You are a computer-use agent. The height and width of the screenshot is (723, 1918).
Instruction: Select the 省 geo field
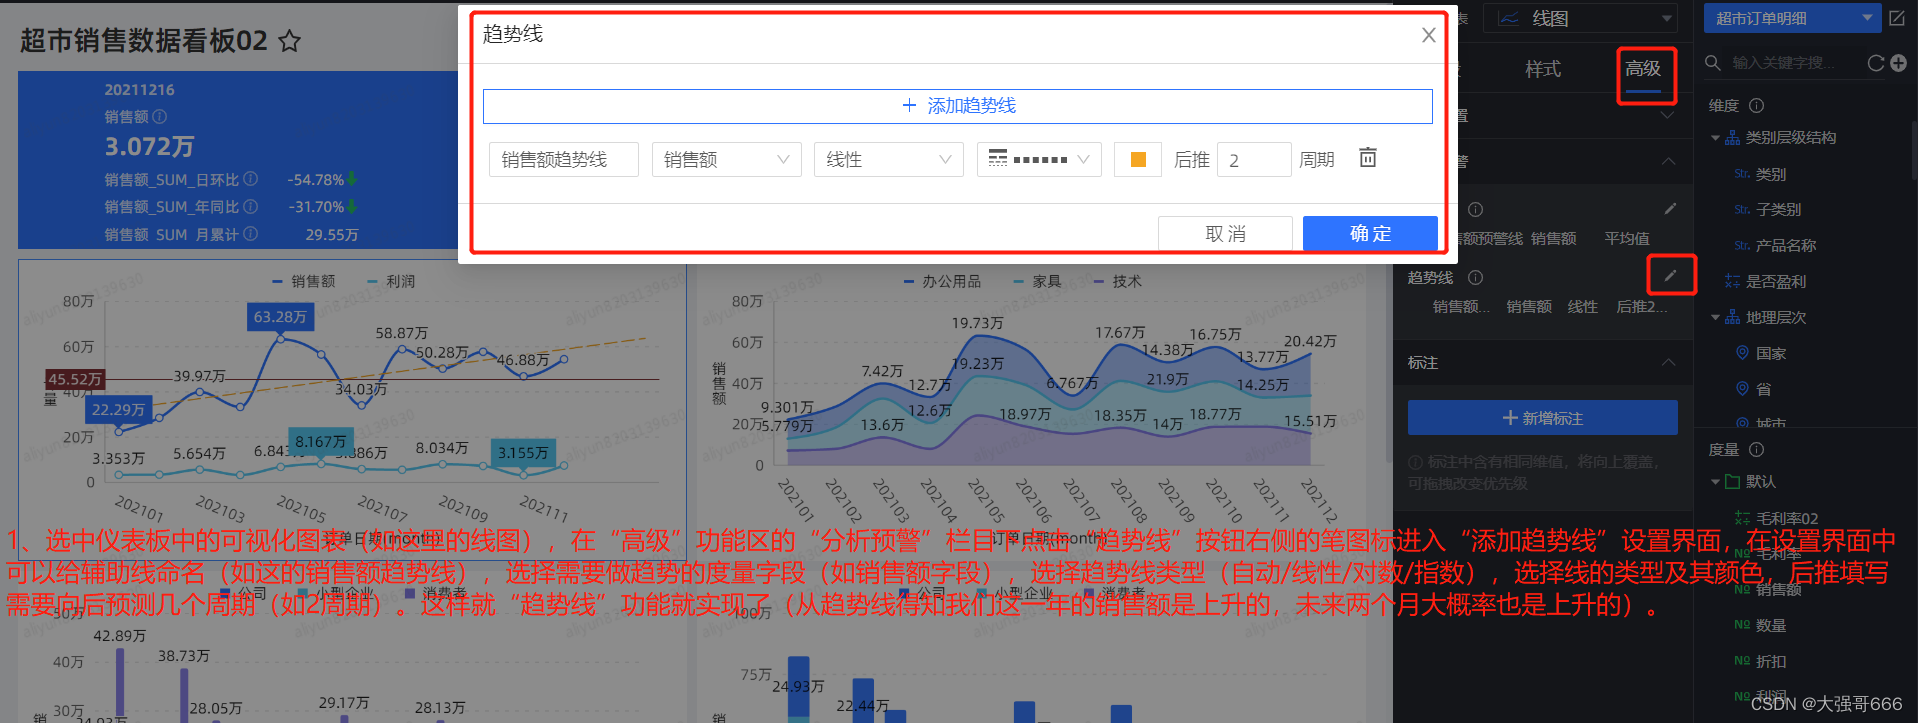tap(1763, 390)
